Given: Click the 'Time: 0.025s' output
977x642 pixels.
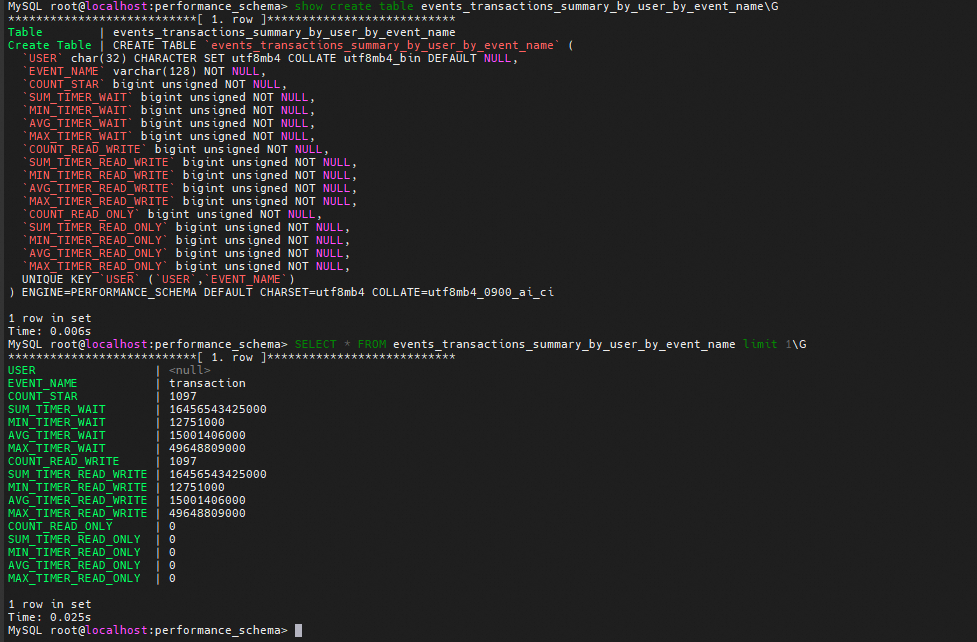Looking at the screenshot, I should 49,617.
